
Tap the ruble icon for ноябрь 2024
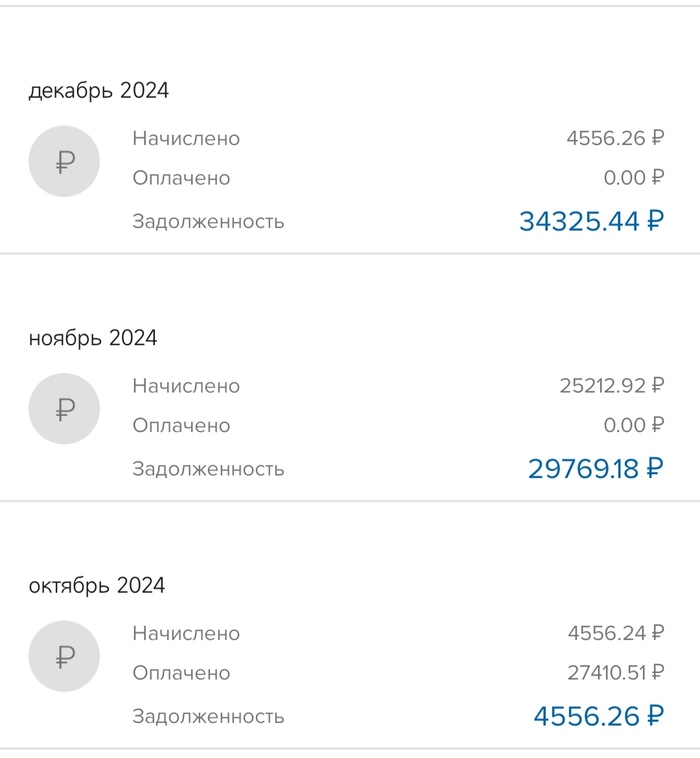point(65,408)
